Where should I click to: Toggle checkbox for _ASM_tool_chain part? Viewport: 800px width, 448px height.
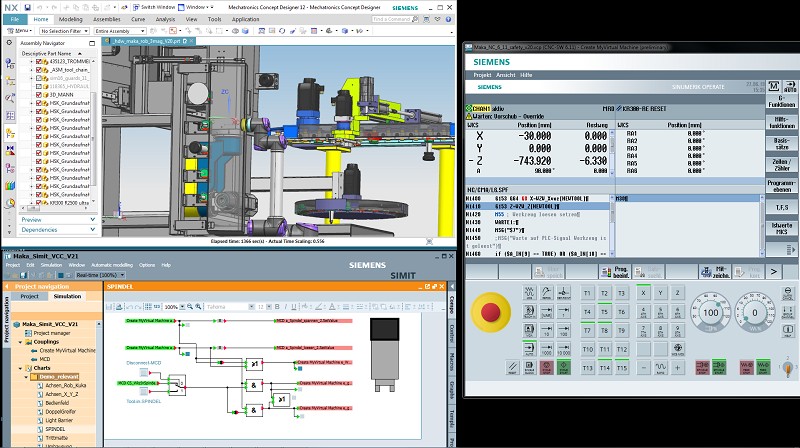pos(39,71)
